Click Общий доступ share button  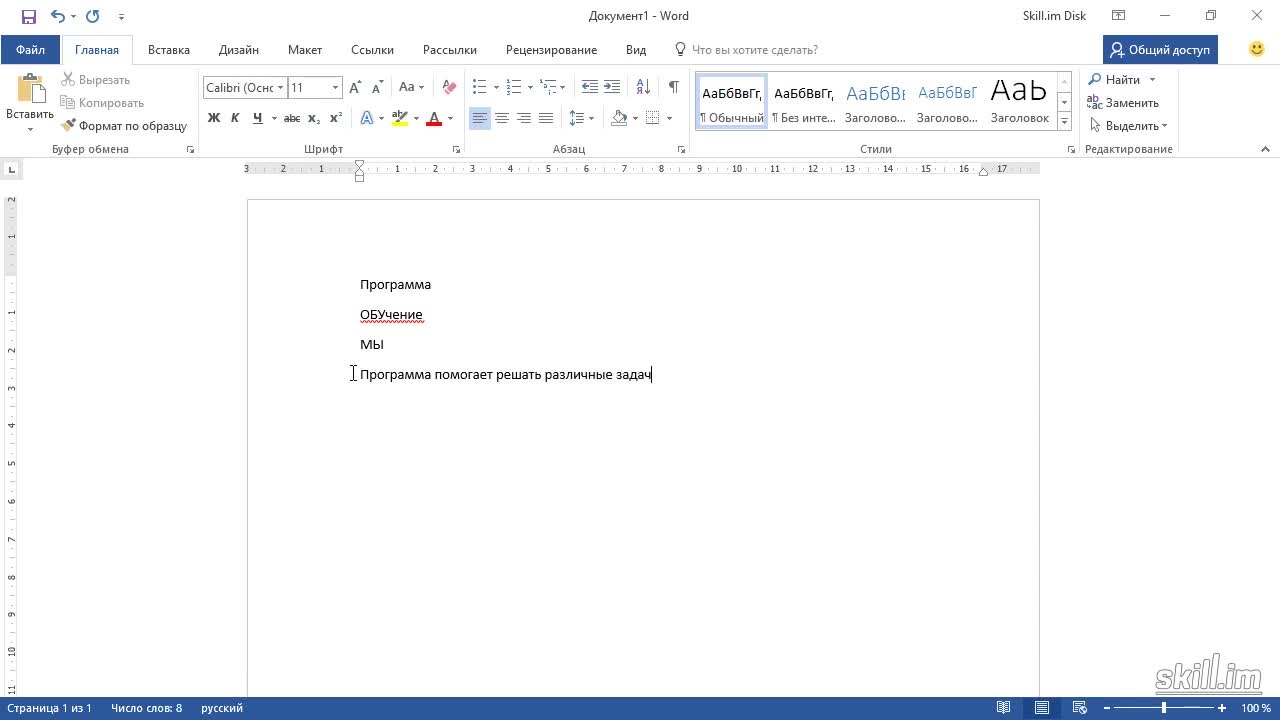click(x=1160, y=49)
